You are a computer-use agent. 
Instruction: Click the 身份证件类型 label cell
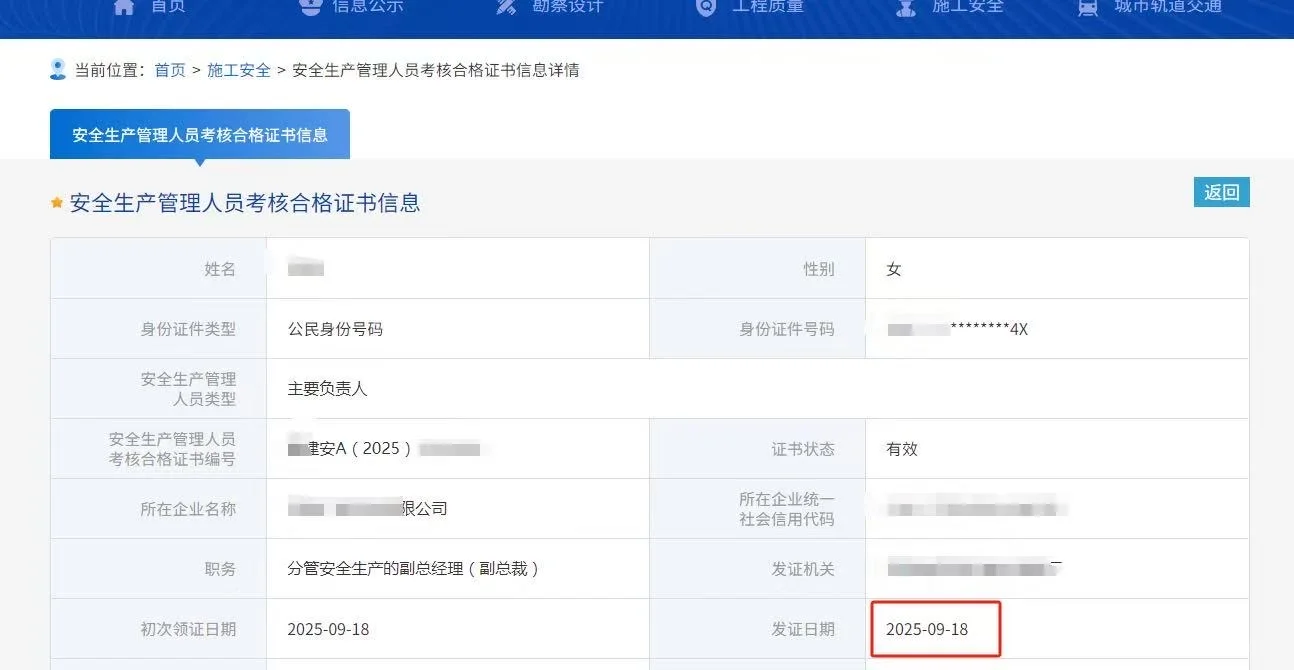(159, 328)
